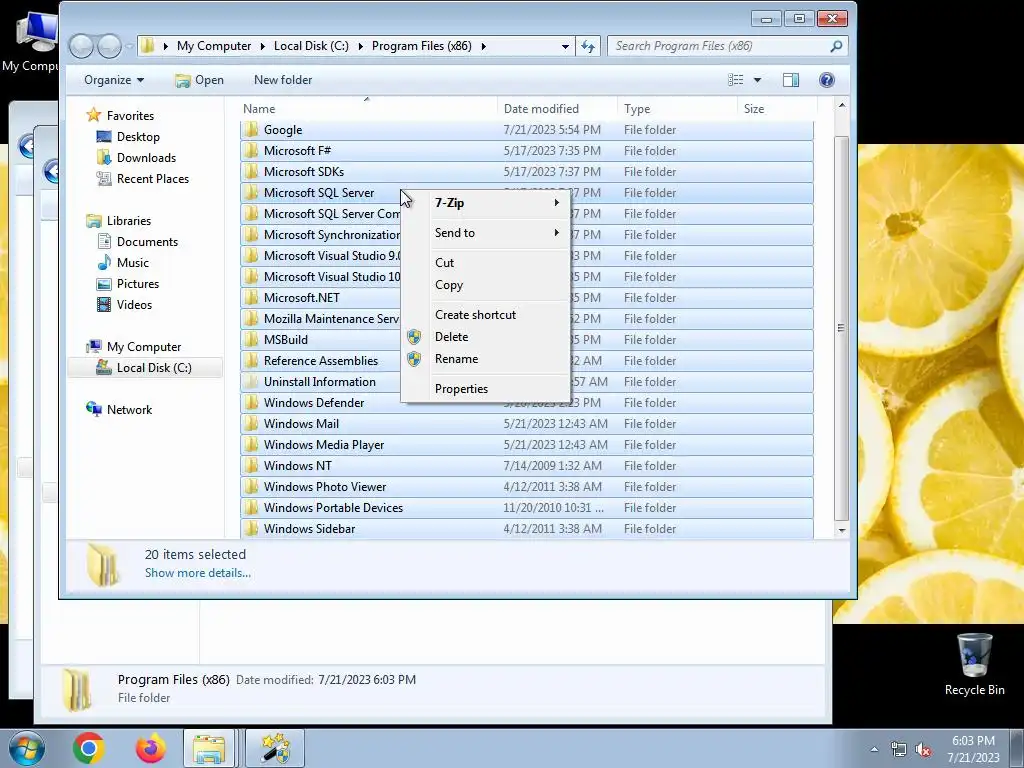Image resolution: width=1024 pixels, height=768 pixels.
Task: Open the Help question mark icon
Action: point(827,80)
